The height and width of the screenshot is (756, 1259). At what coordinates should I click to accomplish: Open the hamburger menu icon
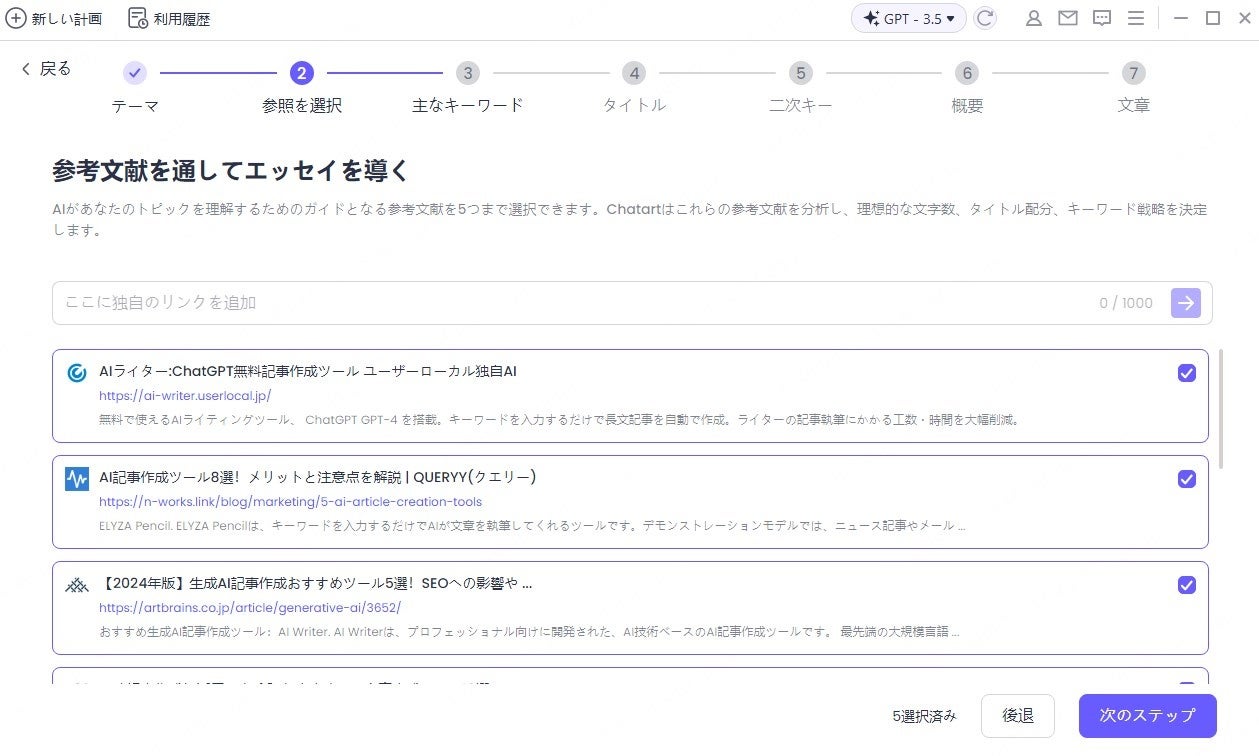tap(1135, 18)
